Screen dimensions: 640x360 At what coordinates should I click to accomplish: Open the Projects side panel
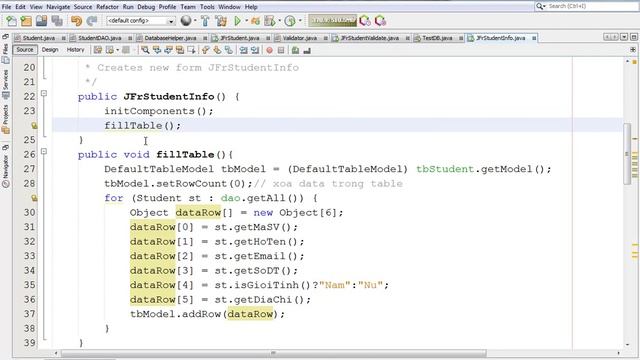click(5, 119)
